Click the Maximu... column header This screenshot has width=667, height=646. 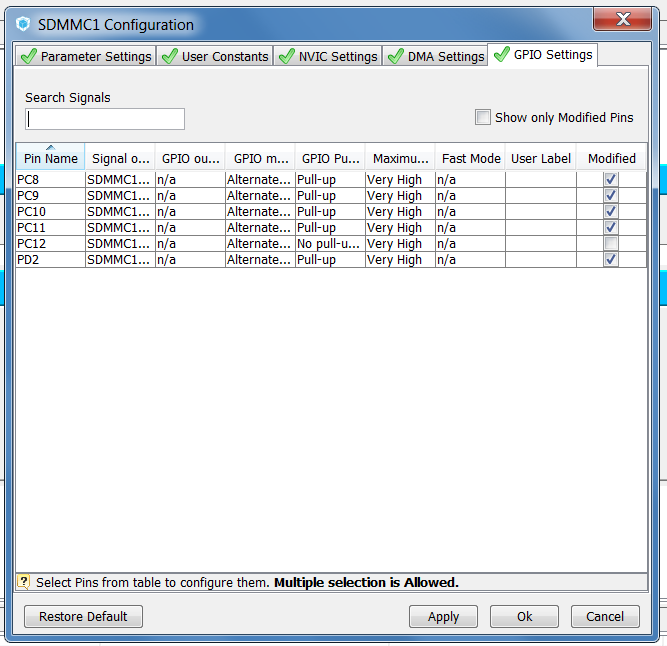(x=400, y=157)
